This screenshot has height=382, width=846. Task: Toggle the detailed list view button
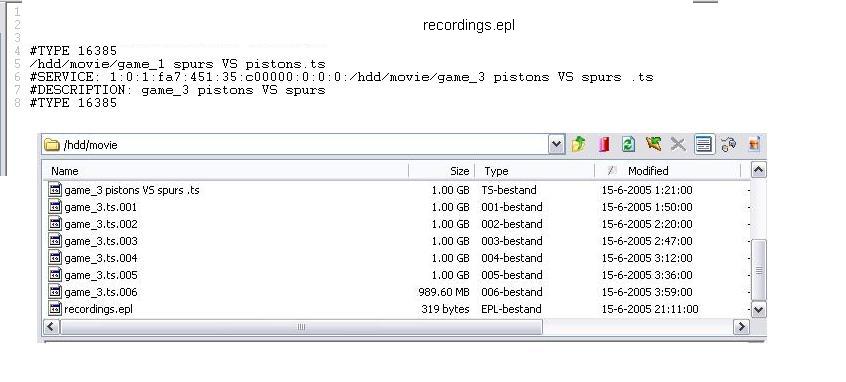(704, 145)
